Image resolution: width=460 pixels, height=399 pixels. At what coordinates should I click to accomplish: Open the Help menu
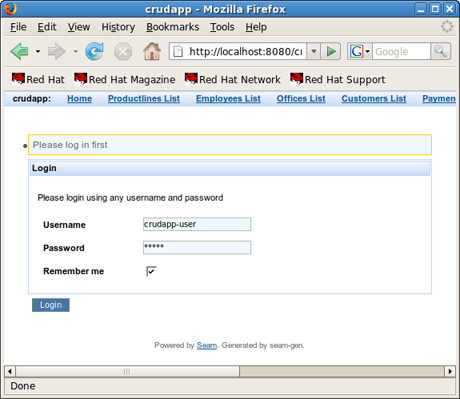pos(256,27)
